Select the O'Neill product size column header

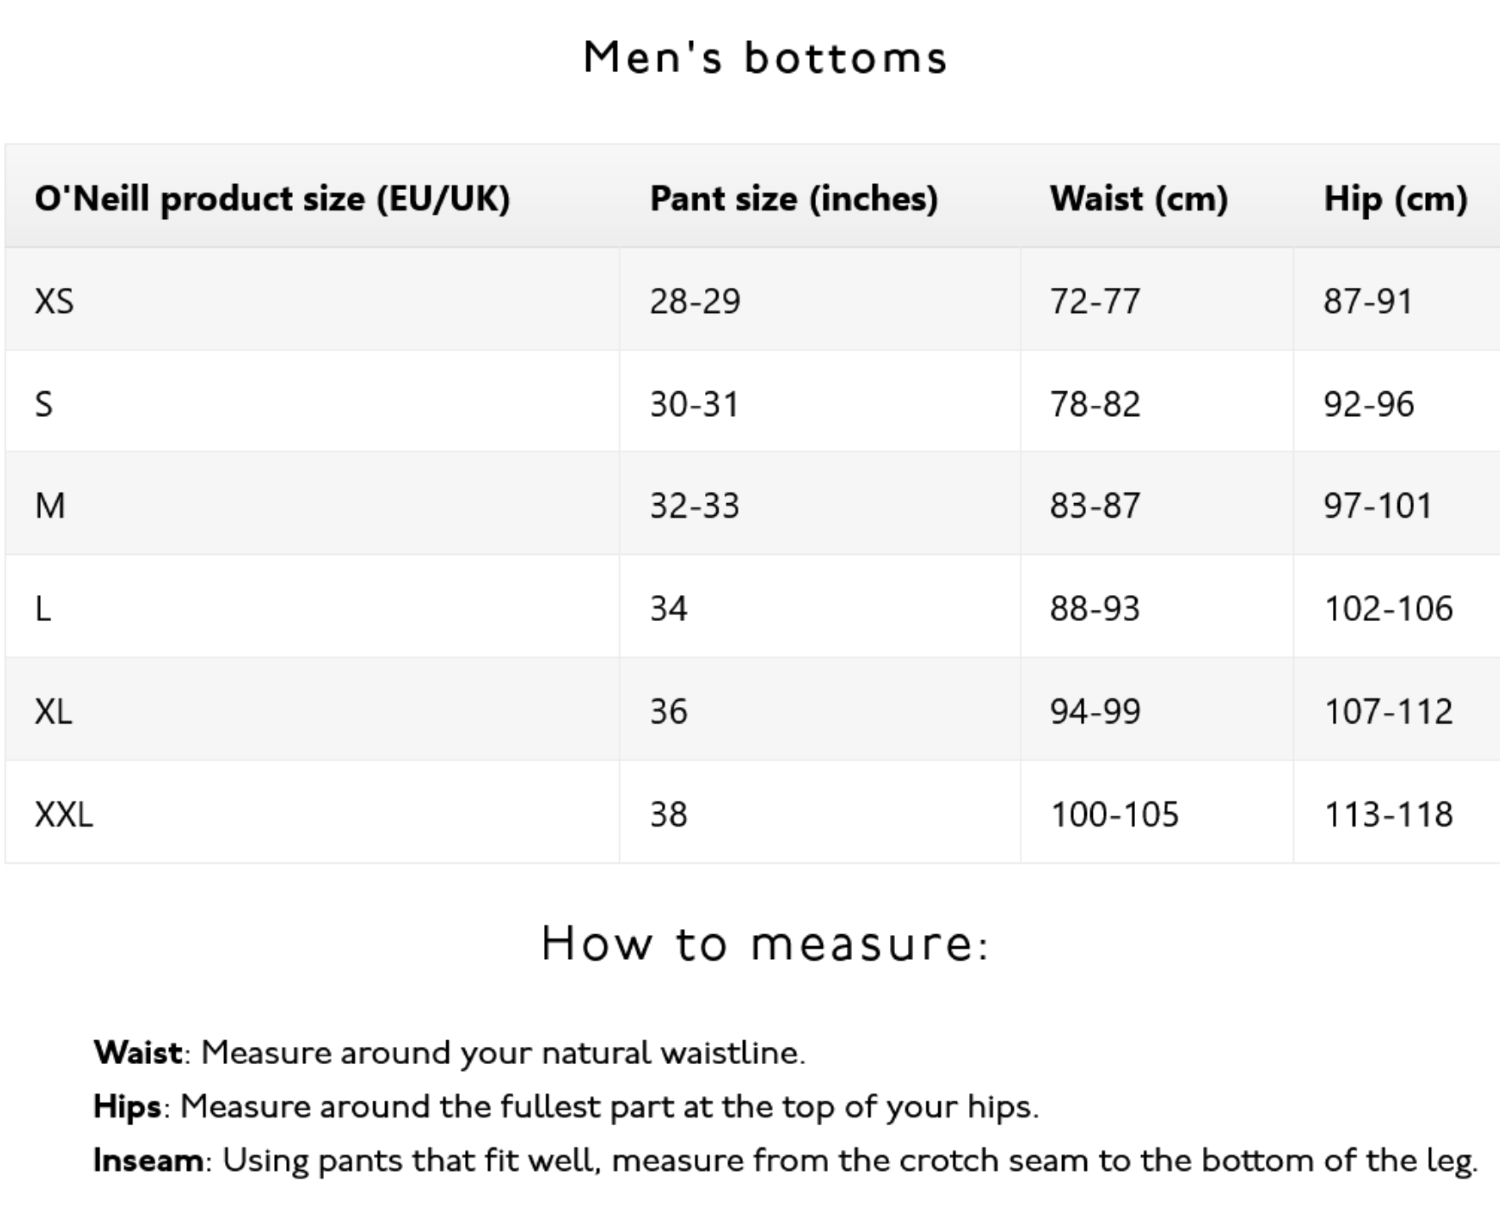tap(272, 198)
